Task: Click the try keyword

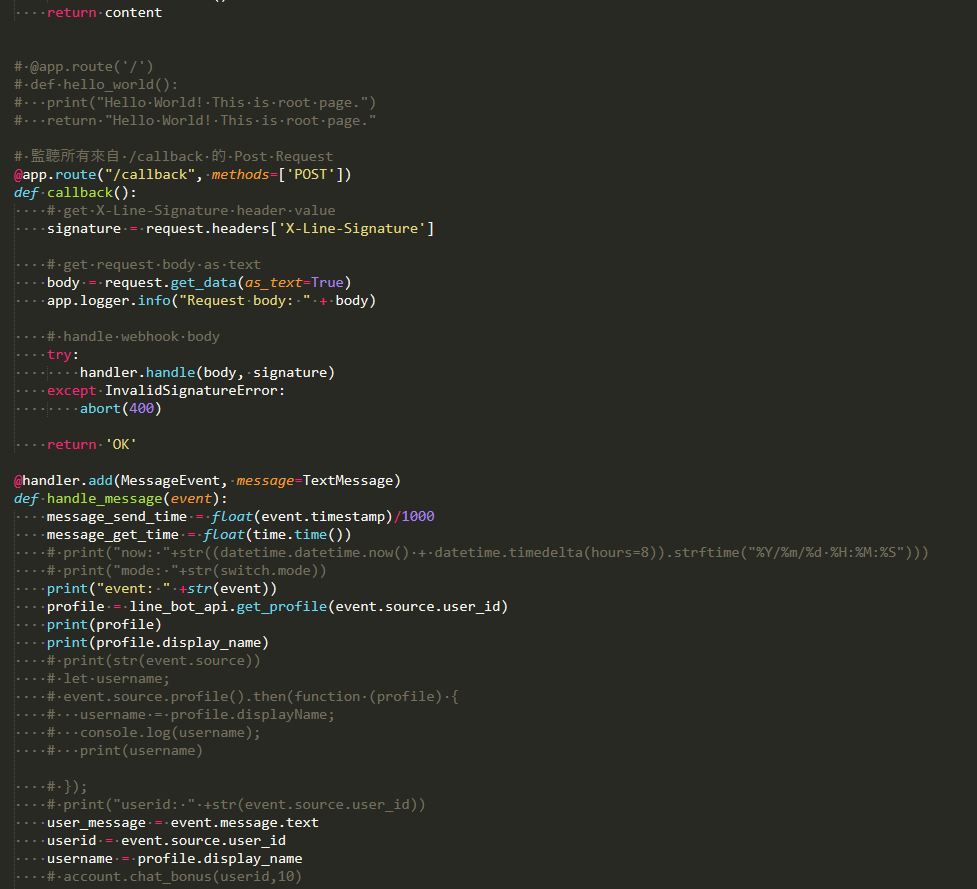Action: [62, 355]
